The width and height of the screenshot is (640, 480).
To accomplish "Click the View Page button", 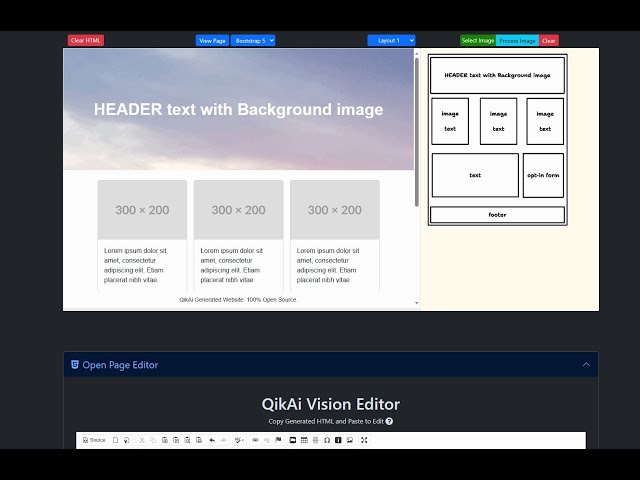I will pos(212,40).
